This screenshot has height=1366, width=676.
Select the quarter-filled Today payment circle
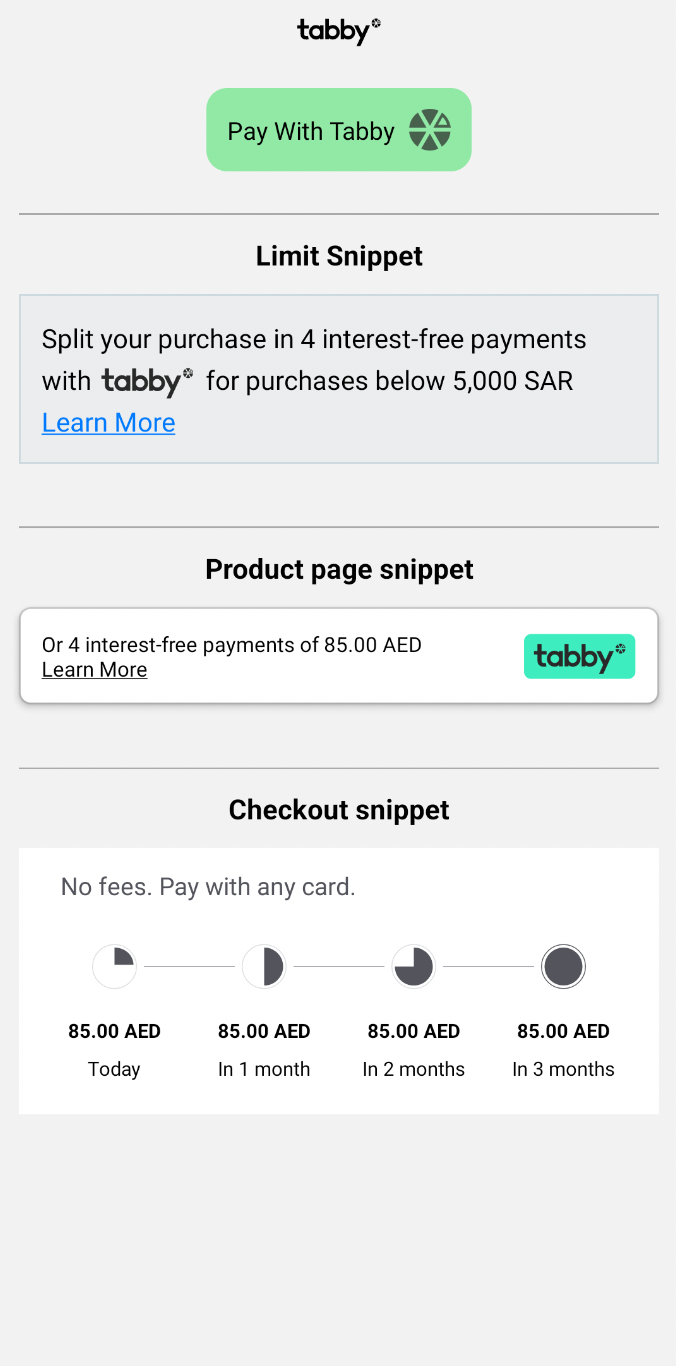tap(115, 967)
